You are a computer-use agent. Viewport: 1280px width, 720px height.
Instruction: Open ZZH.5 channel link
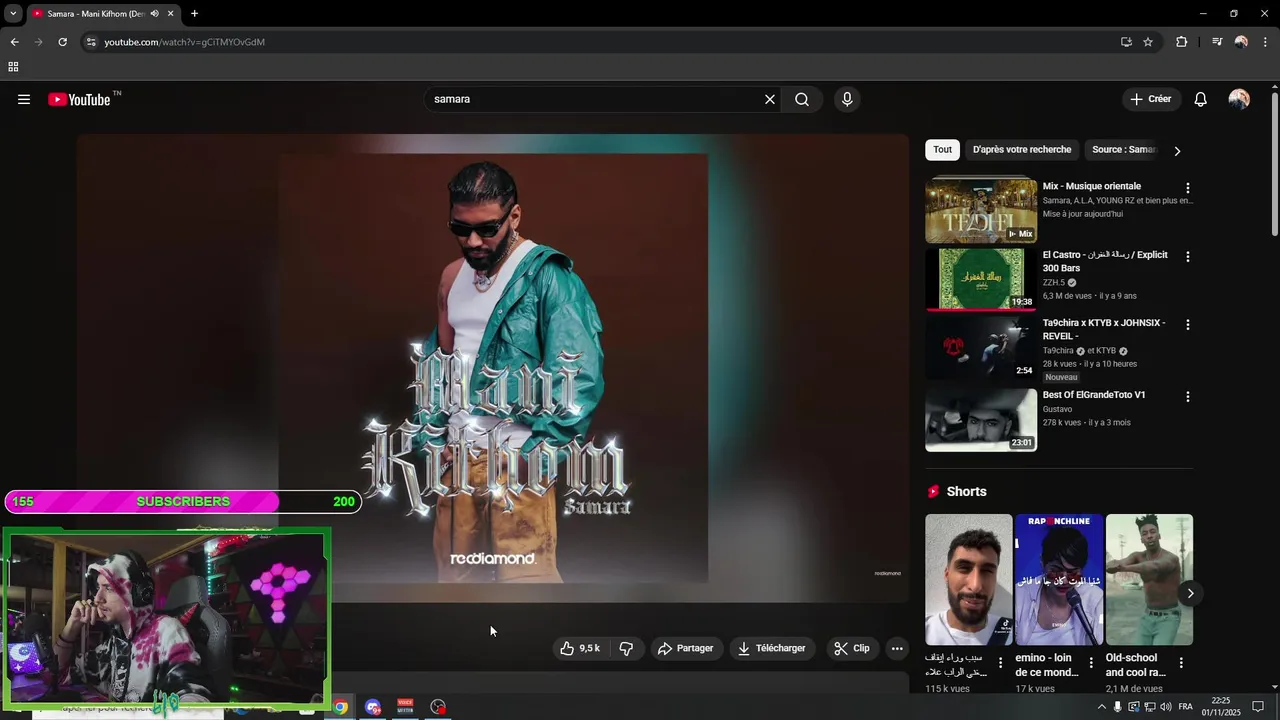point(1054,283)
